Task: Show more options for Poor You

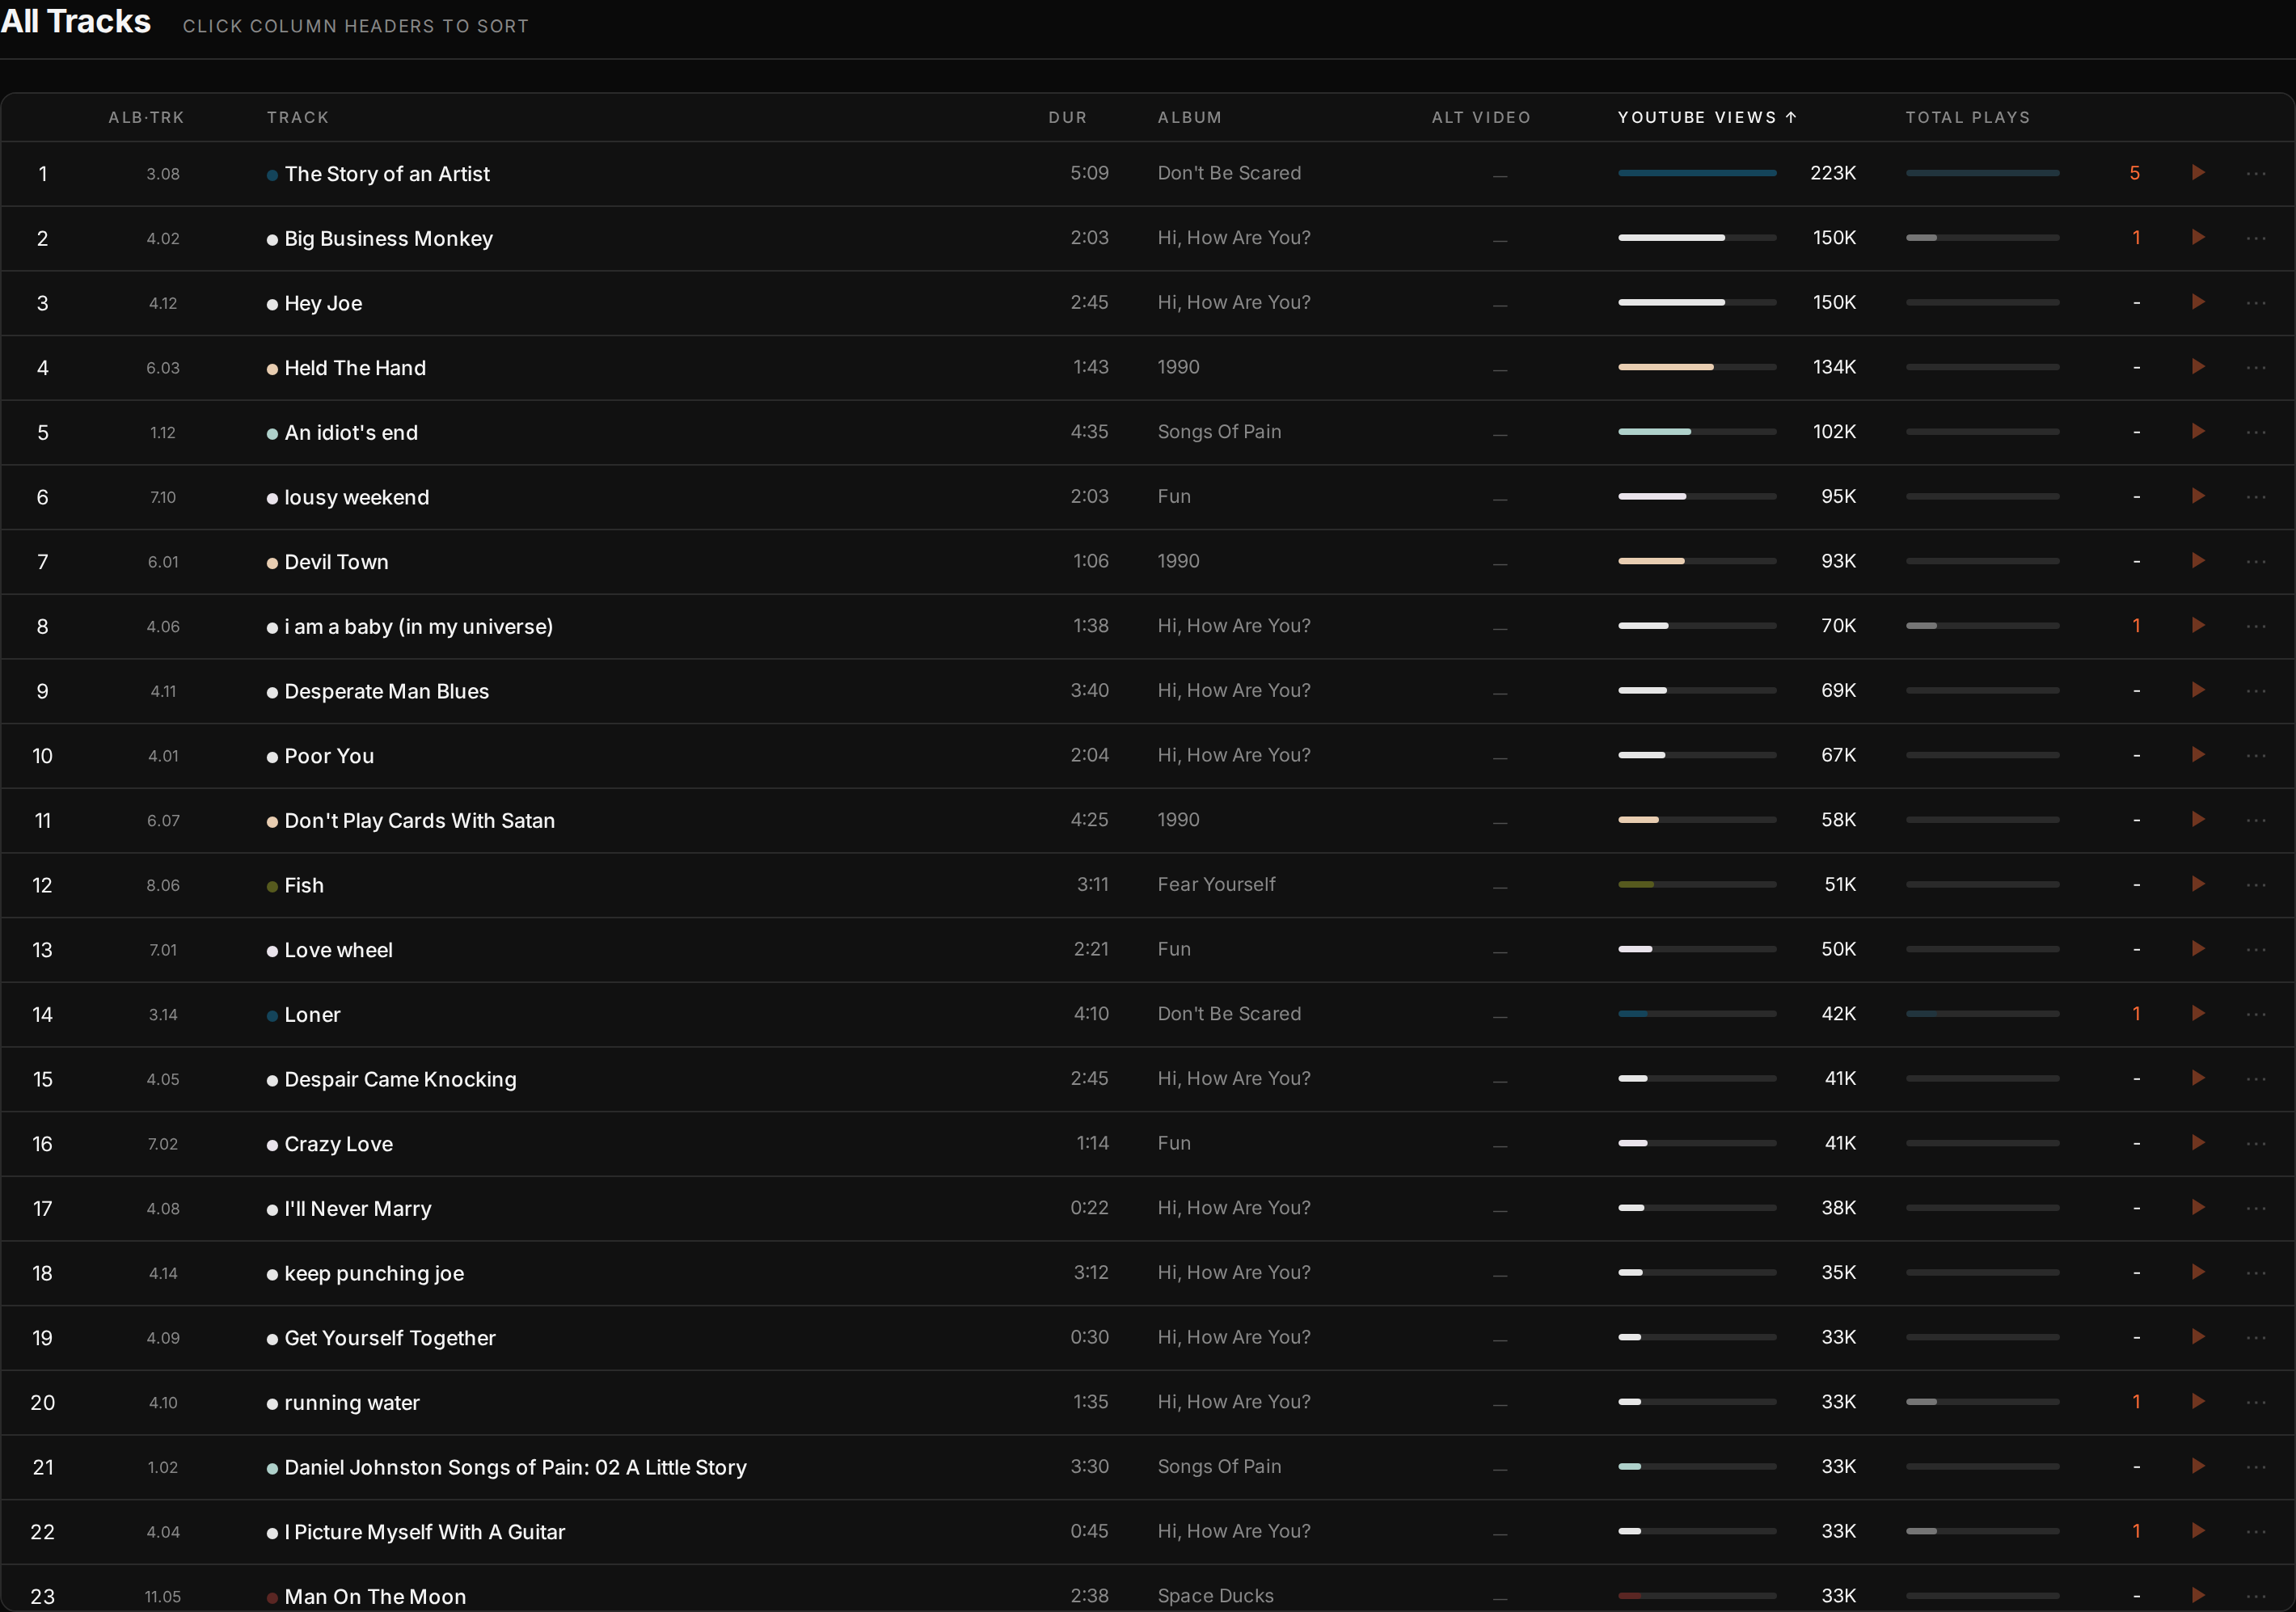Action: (x=2256, y=755)
